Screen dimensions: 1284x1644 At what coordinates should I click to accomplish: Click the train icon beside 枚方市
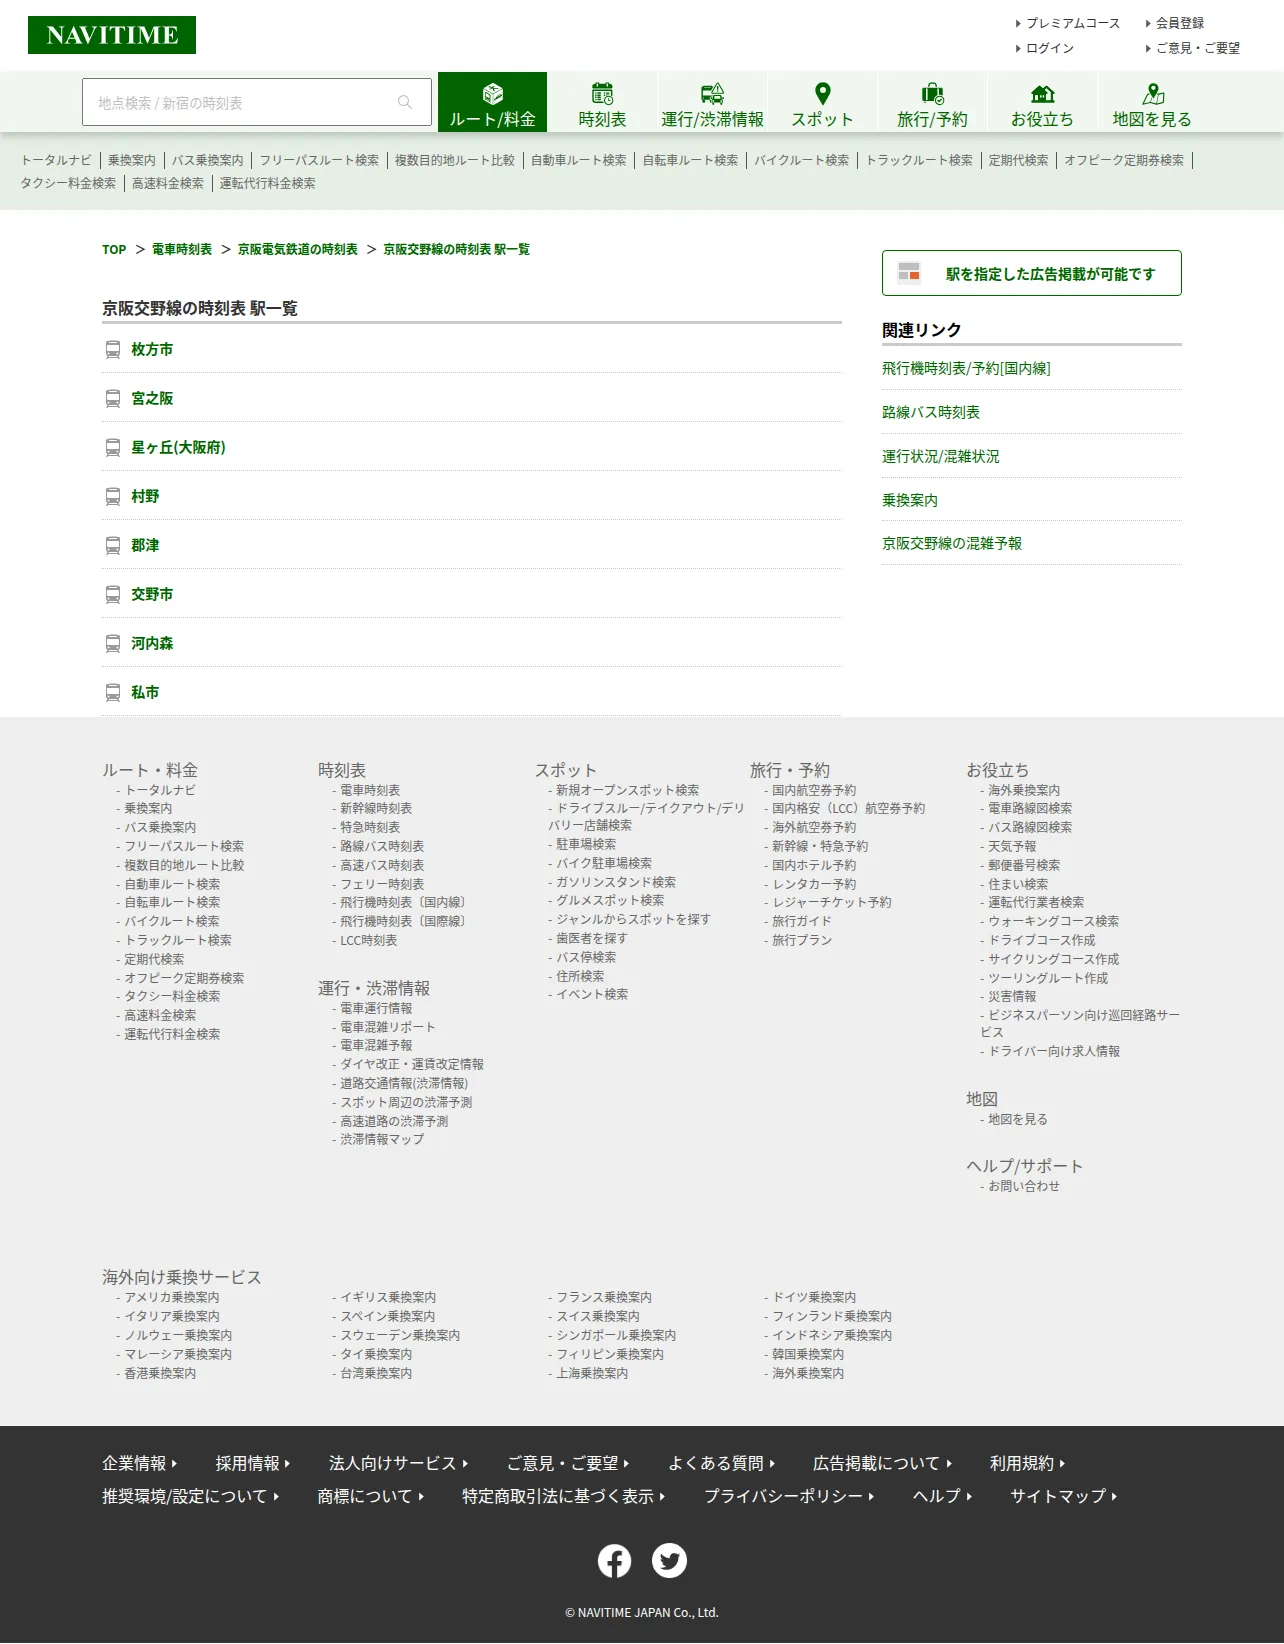click(x=113, y=350)
